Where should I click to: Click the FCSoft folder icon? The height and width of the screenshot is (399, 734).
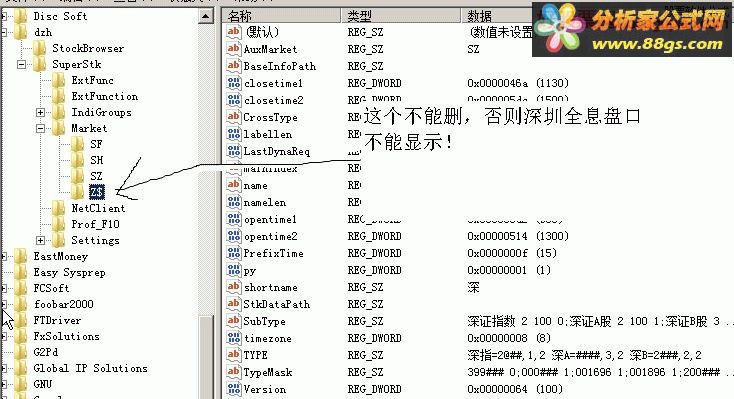pyautogui.click(x=21, y=288)
